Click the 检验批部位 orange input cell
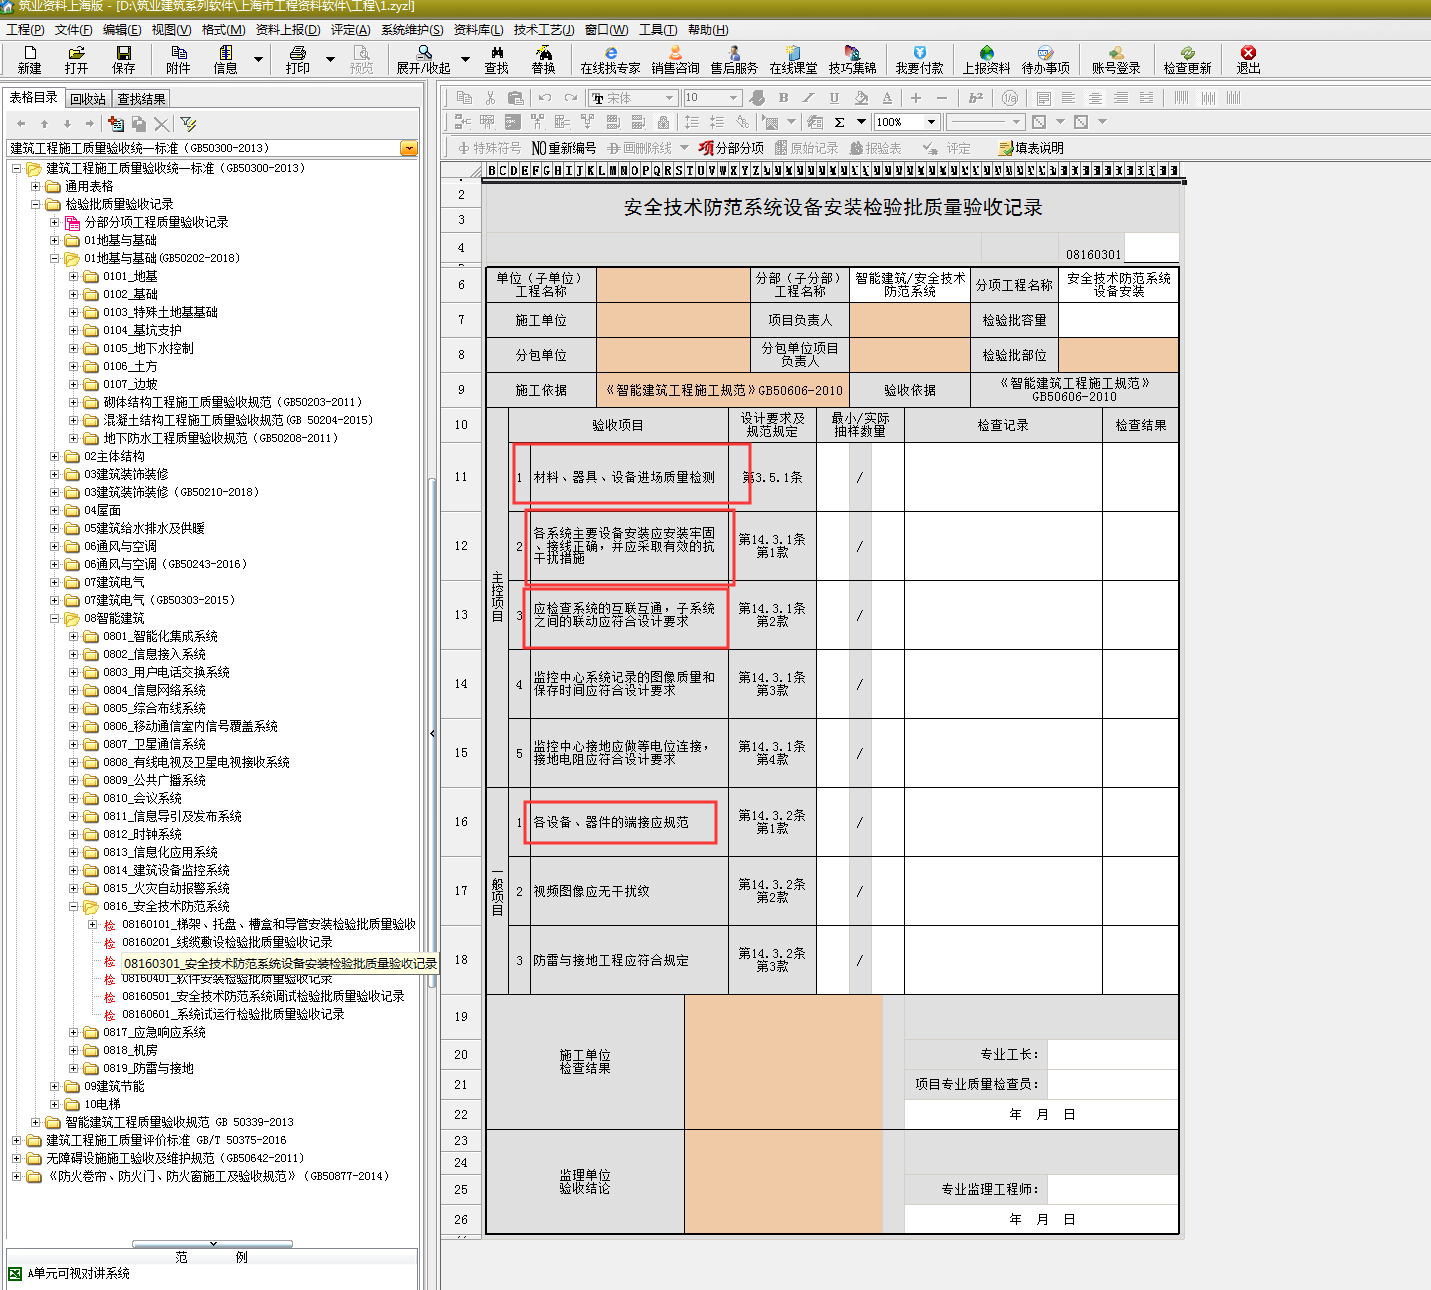This screenshot has height=1290, width=1431. click(1118, 355)
